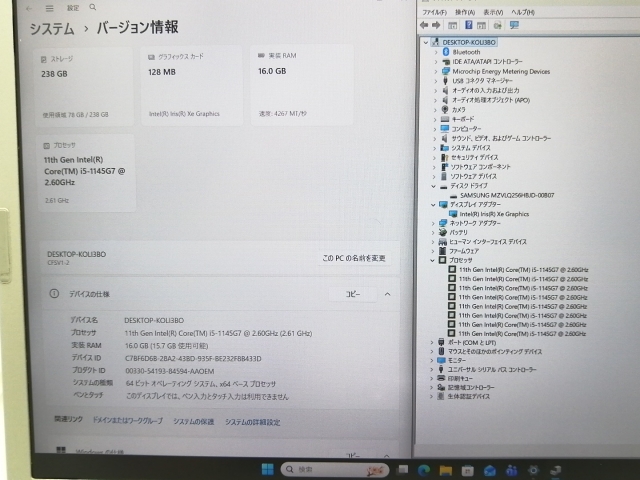Open 表示(V) menu in Device Manager
The image size is (640, 480).
[x=493, y=12]
